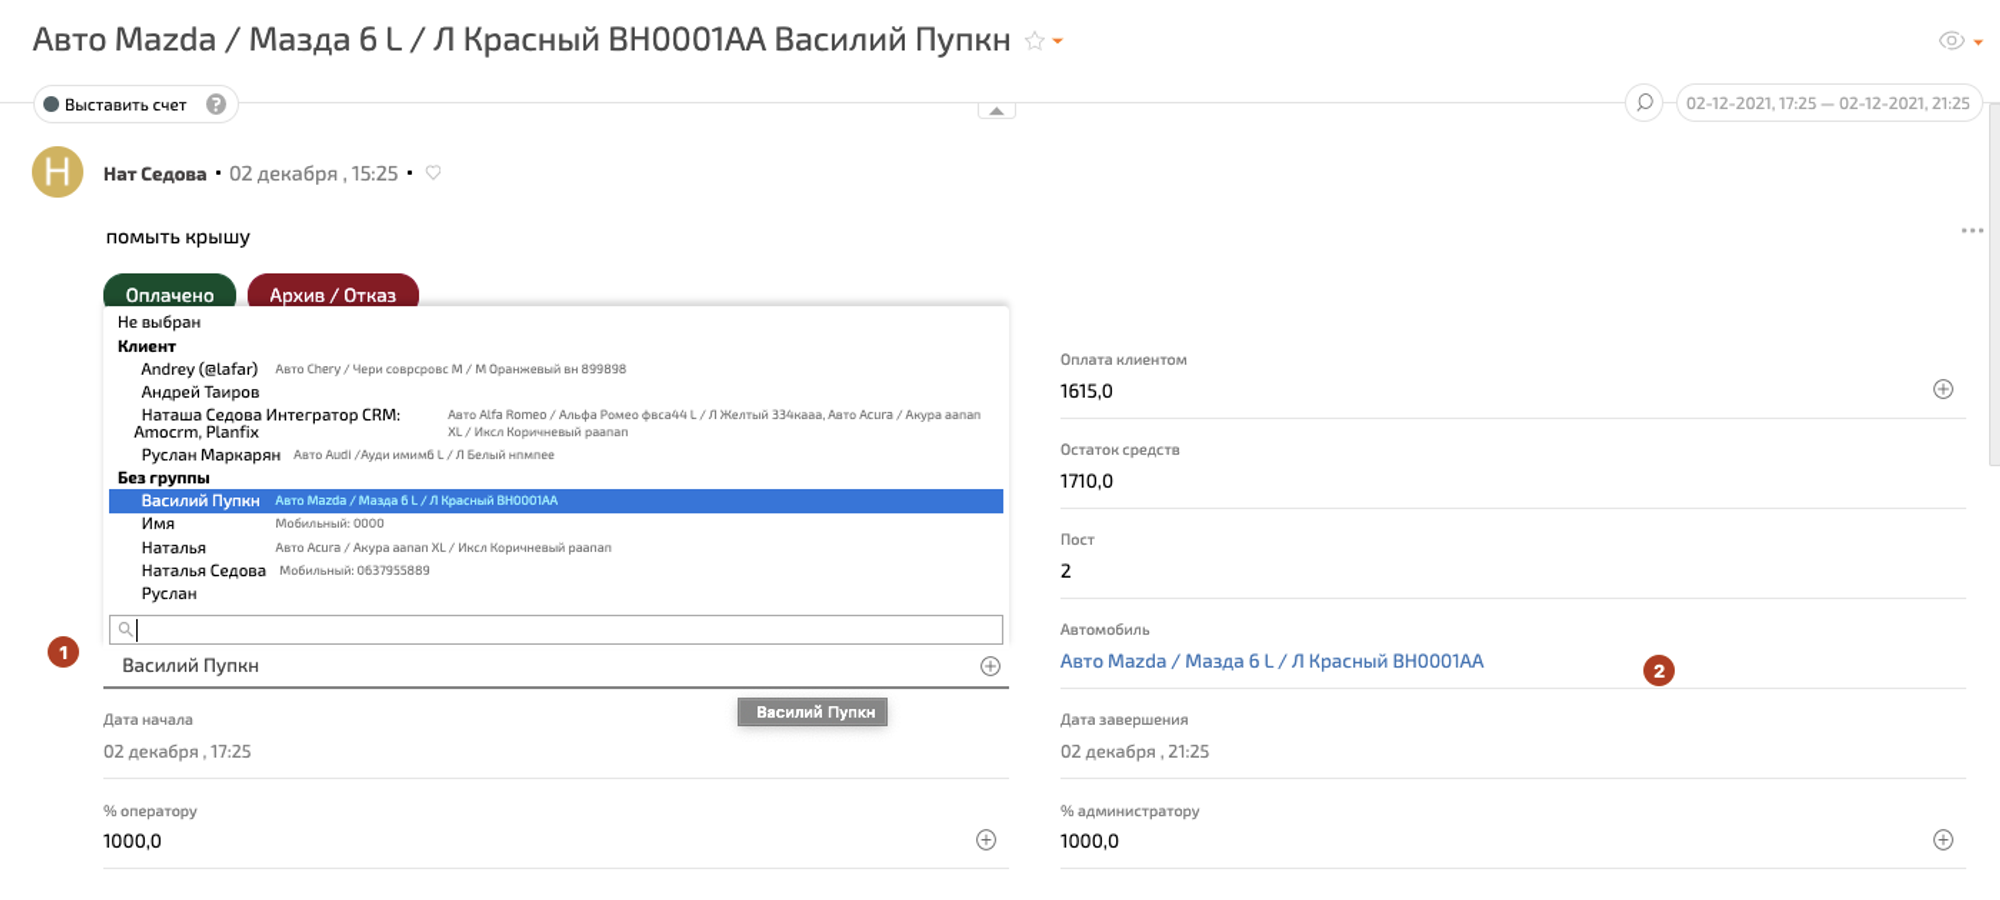Image resolution: width=2000 pixels, height=900 pixels.
Task: Click the help question mark icon
Action: click(x=216, y=104)
